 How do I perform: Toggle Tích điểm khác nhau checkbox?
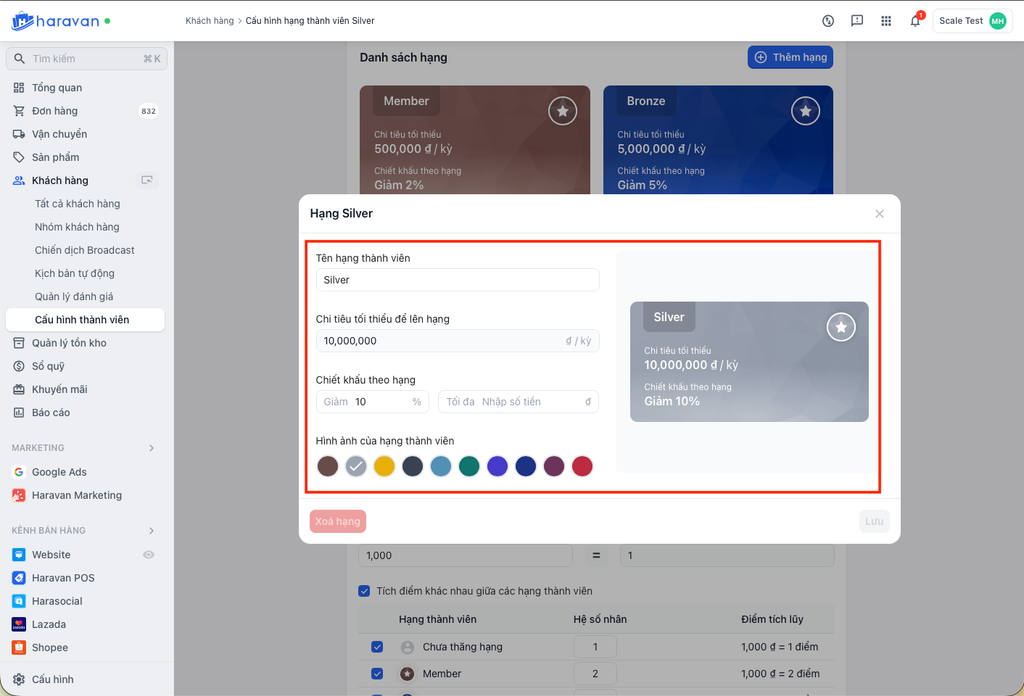[x=364, y=591]
